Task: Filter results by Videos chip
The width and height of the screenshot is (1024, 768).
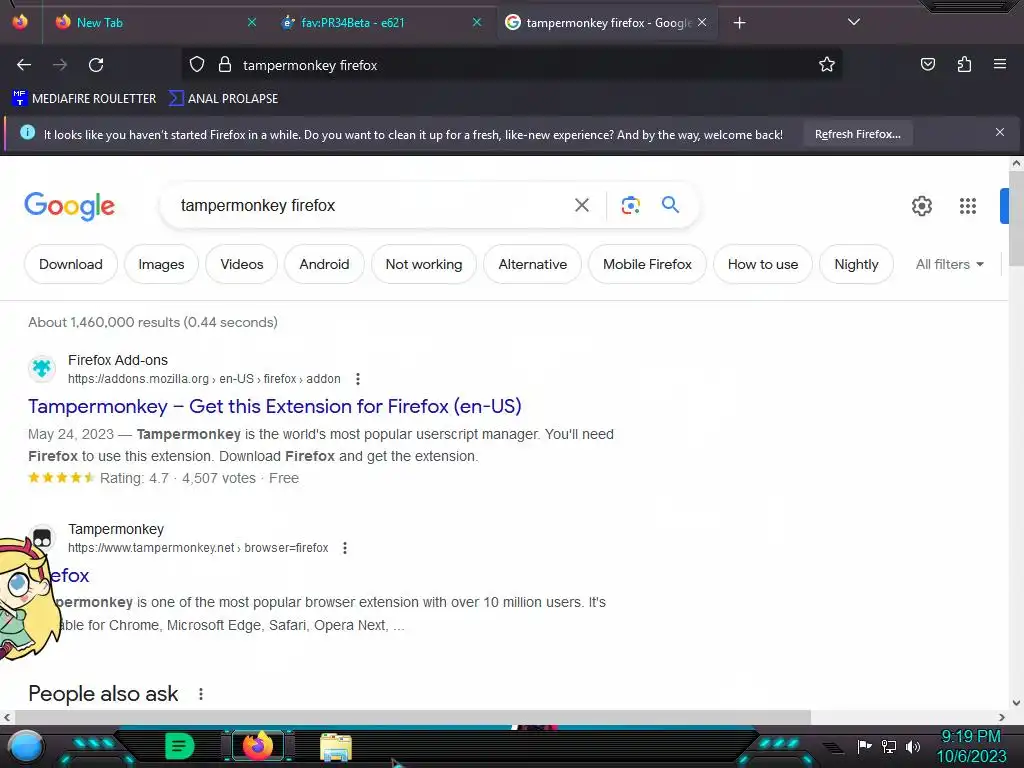Action: (x=242, y=264)
